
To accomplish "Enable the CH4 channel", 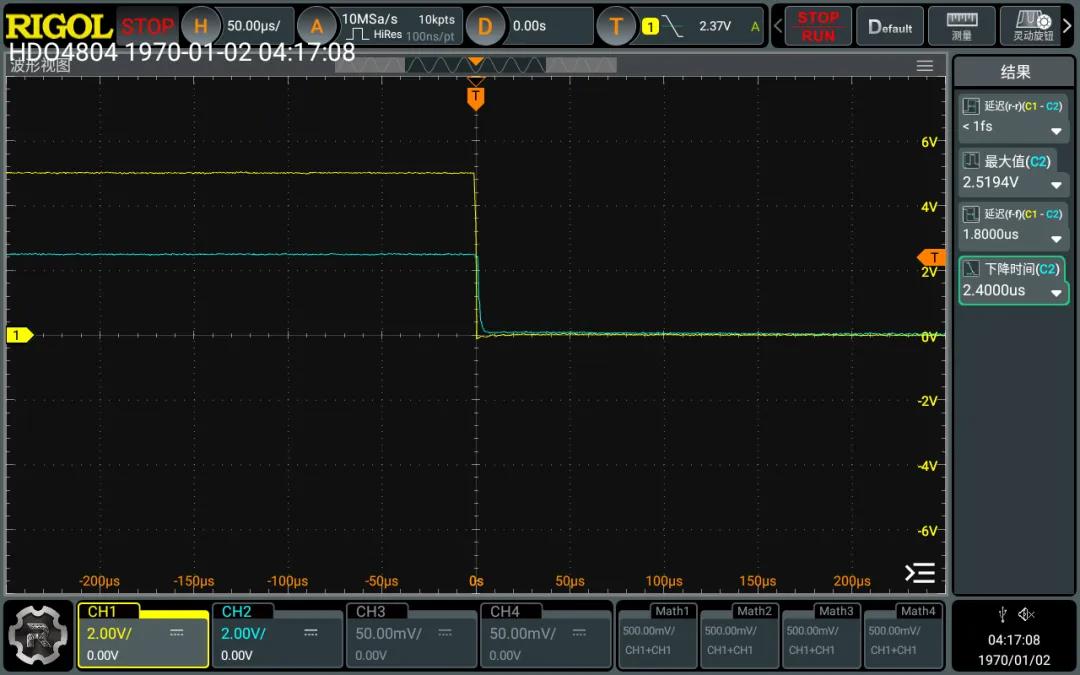I will click(544, 635).
